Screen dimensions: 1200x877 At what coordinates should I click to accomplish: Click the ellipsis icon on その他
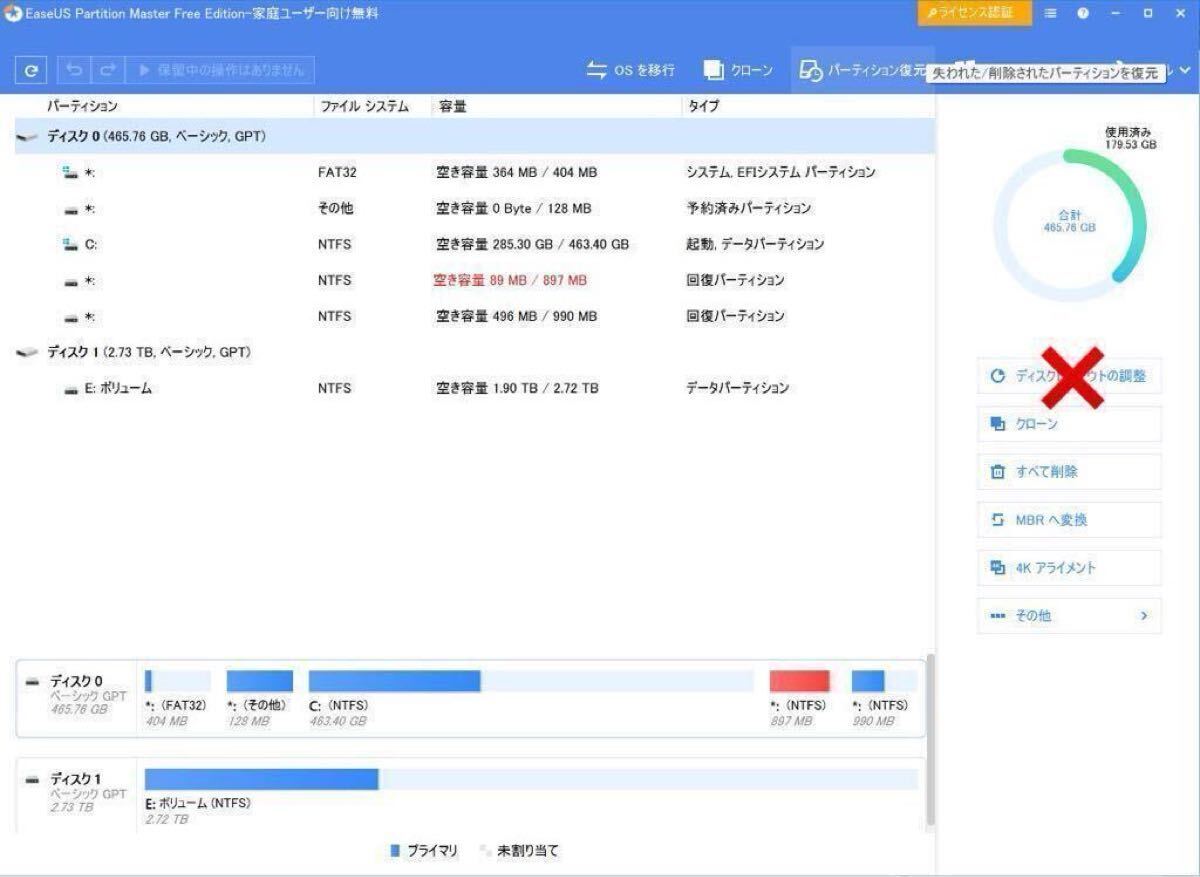tap(997, 616)
